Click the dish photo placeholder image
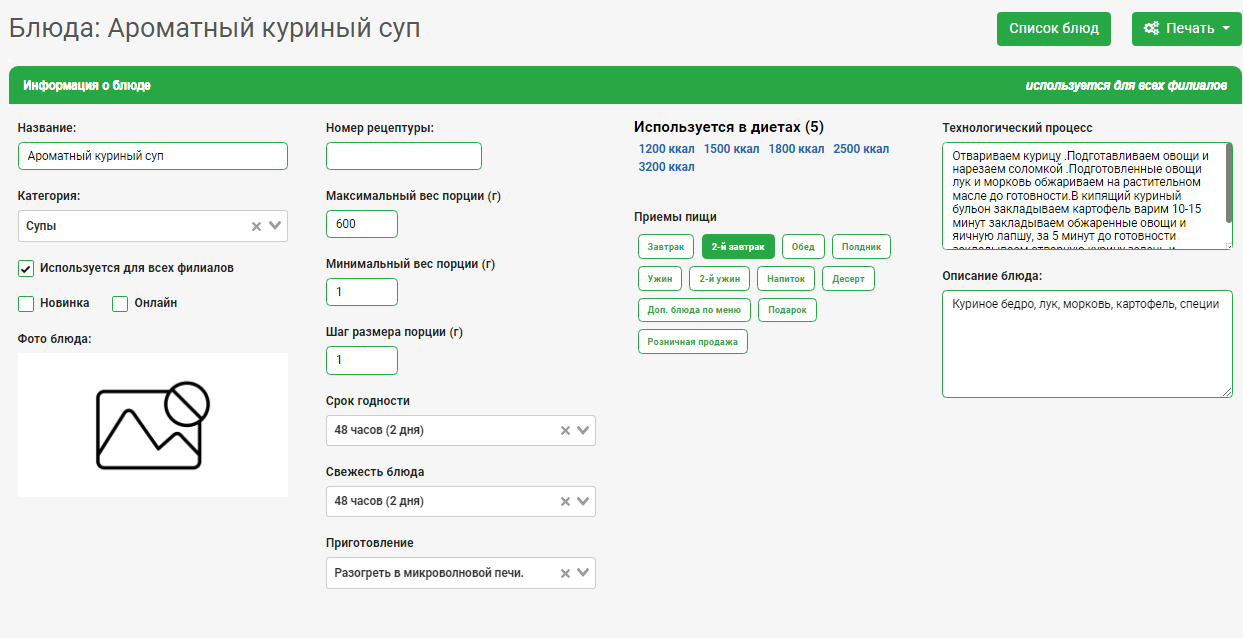This screenshot has width=1243, height=638. [153, 425]
